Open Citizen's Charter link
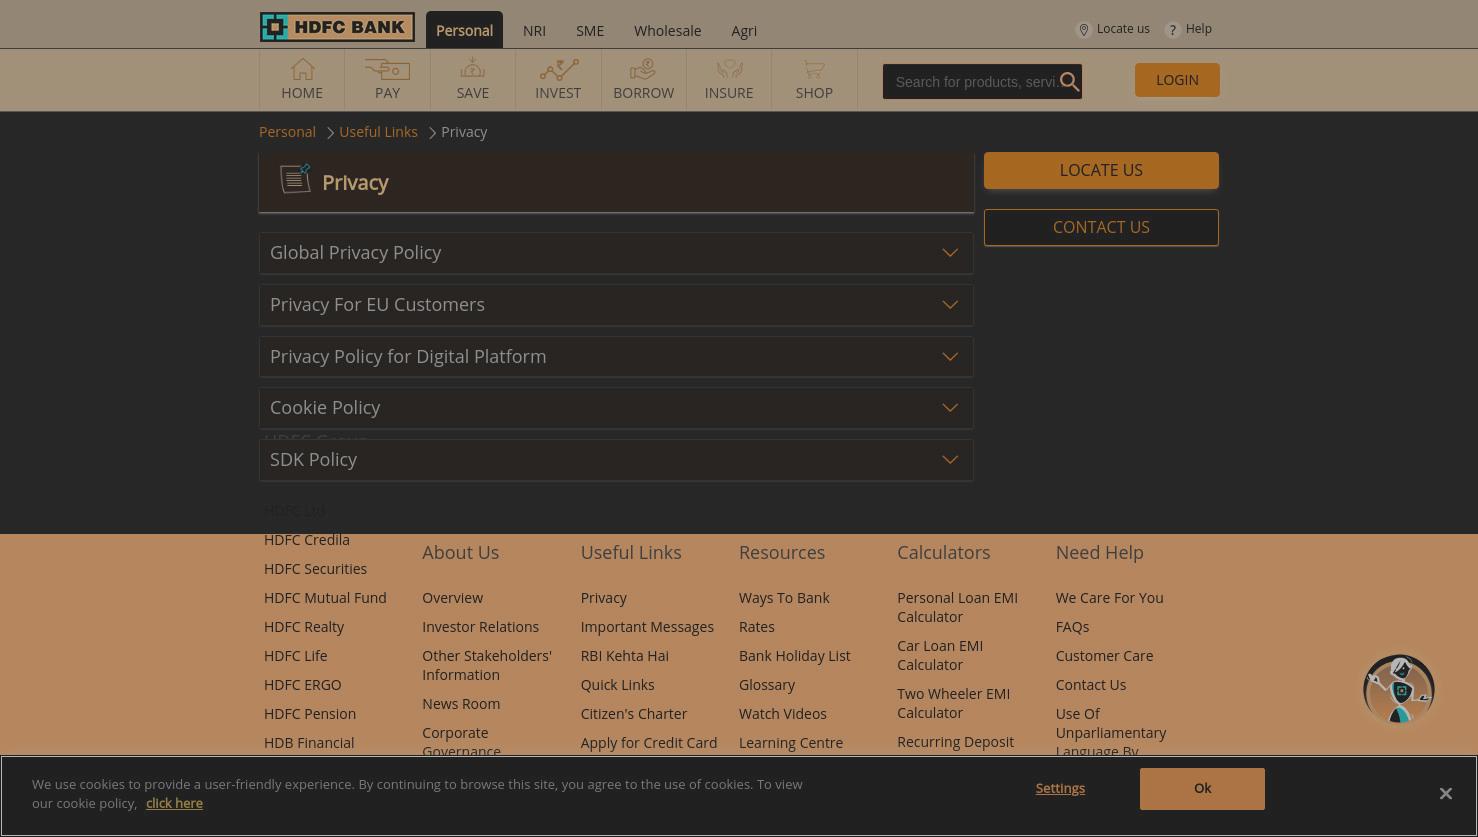 point(633,714)
